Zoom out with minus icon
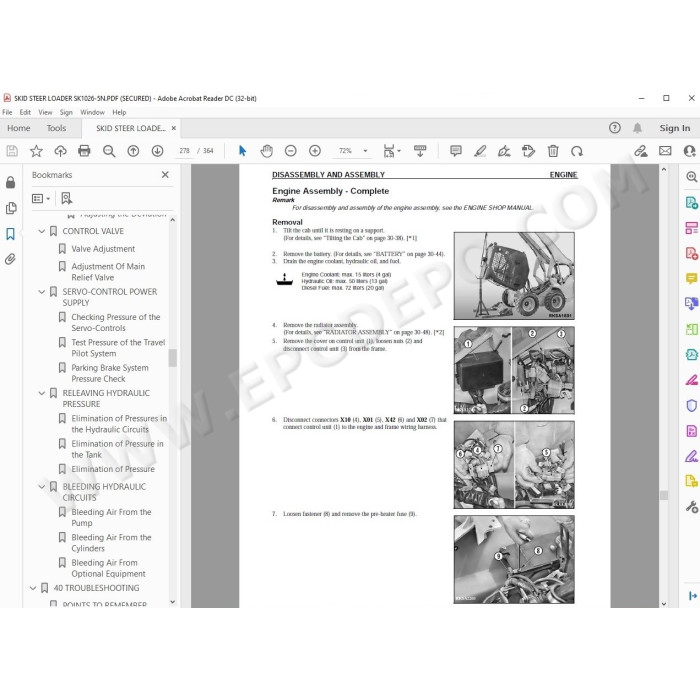The height and width of the screenshot is (700, 700). point(291,151)
